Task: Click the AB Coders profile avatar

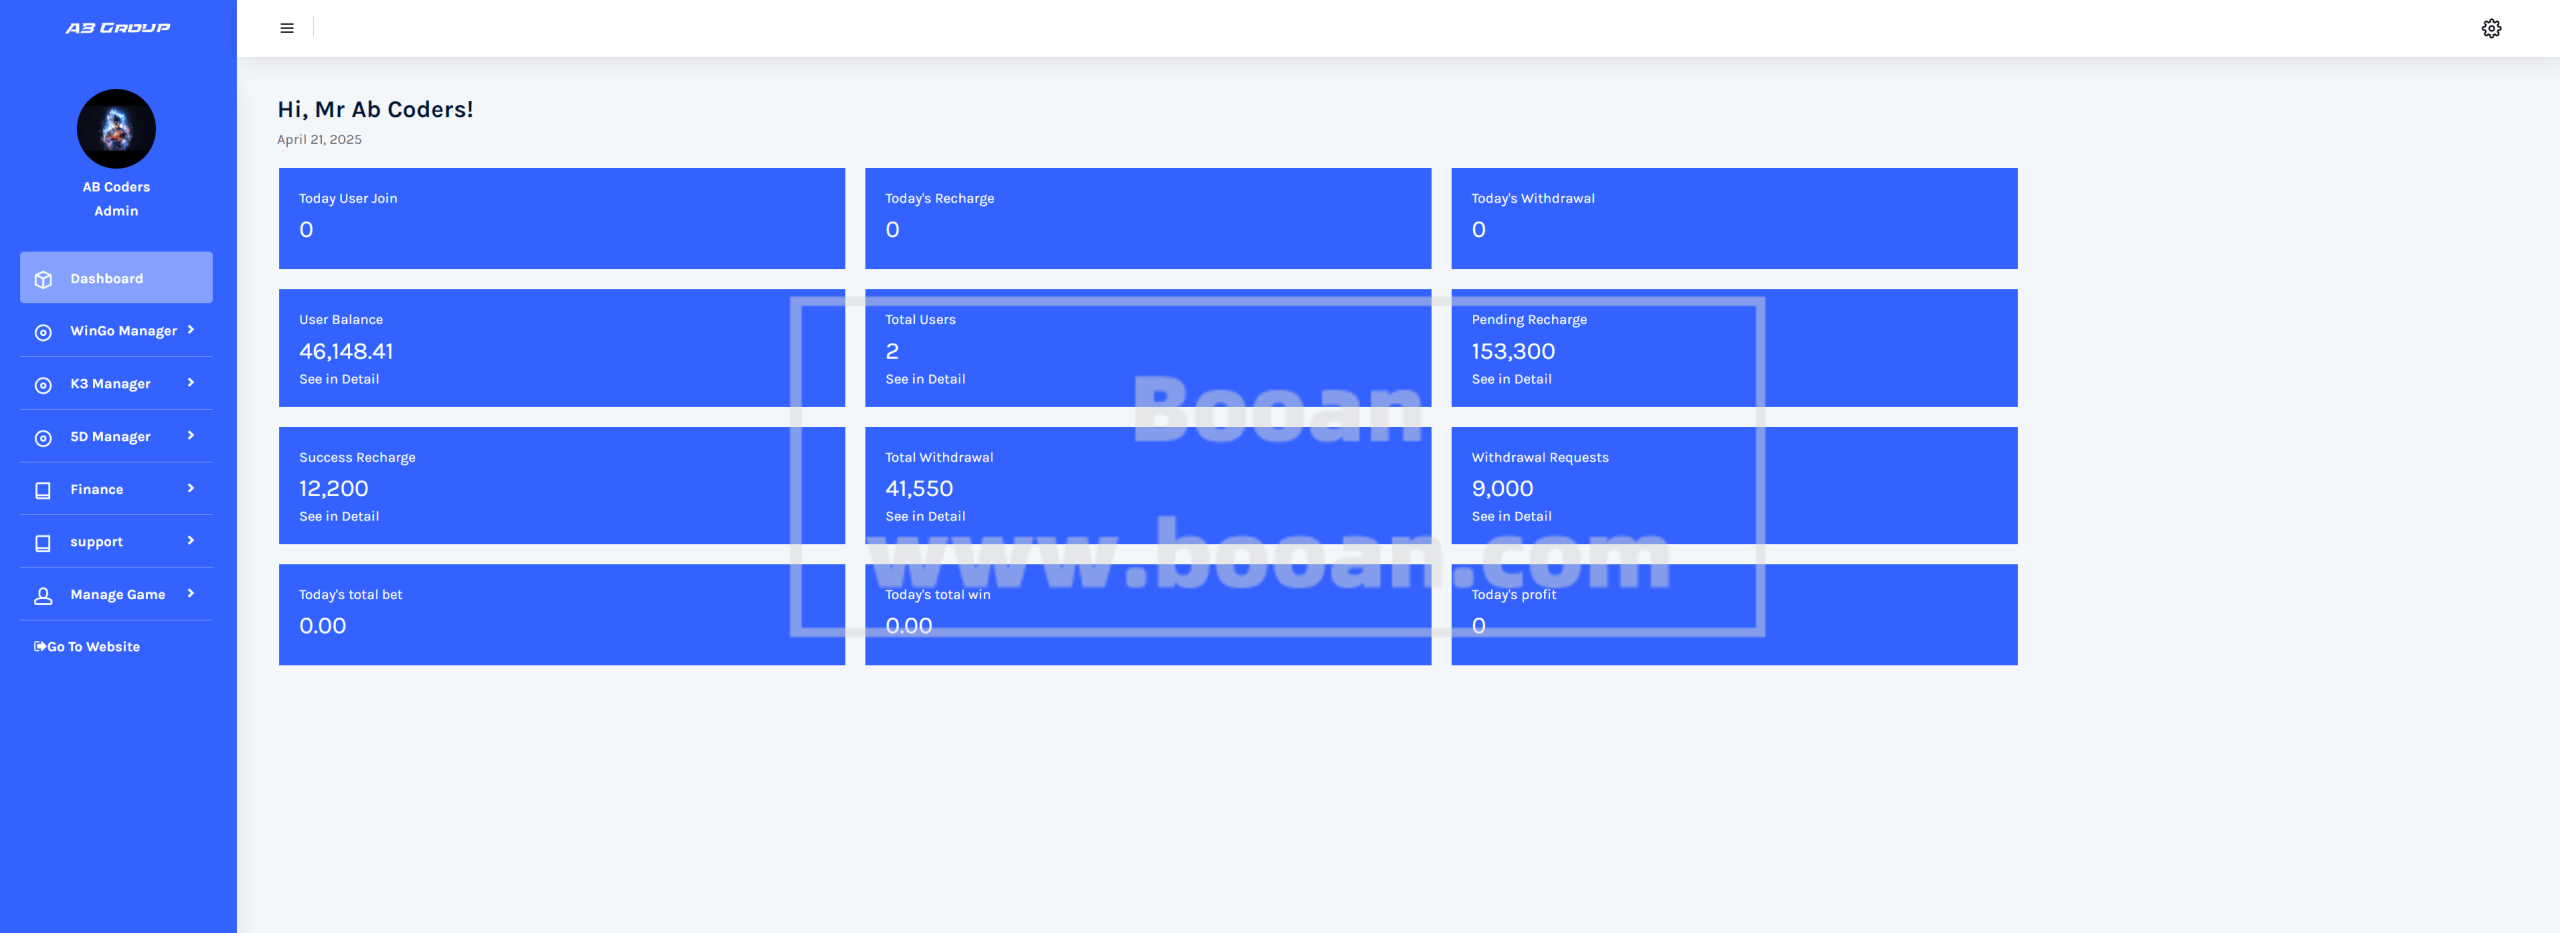Action: [116, 129]
